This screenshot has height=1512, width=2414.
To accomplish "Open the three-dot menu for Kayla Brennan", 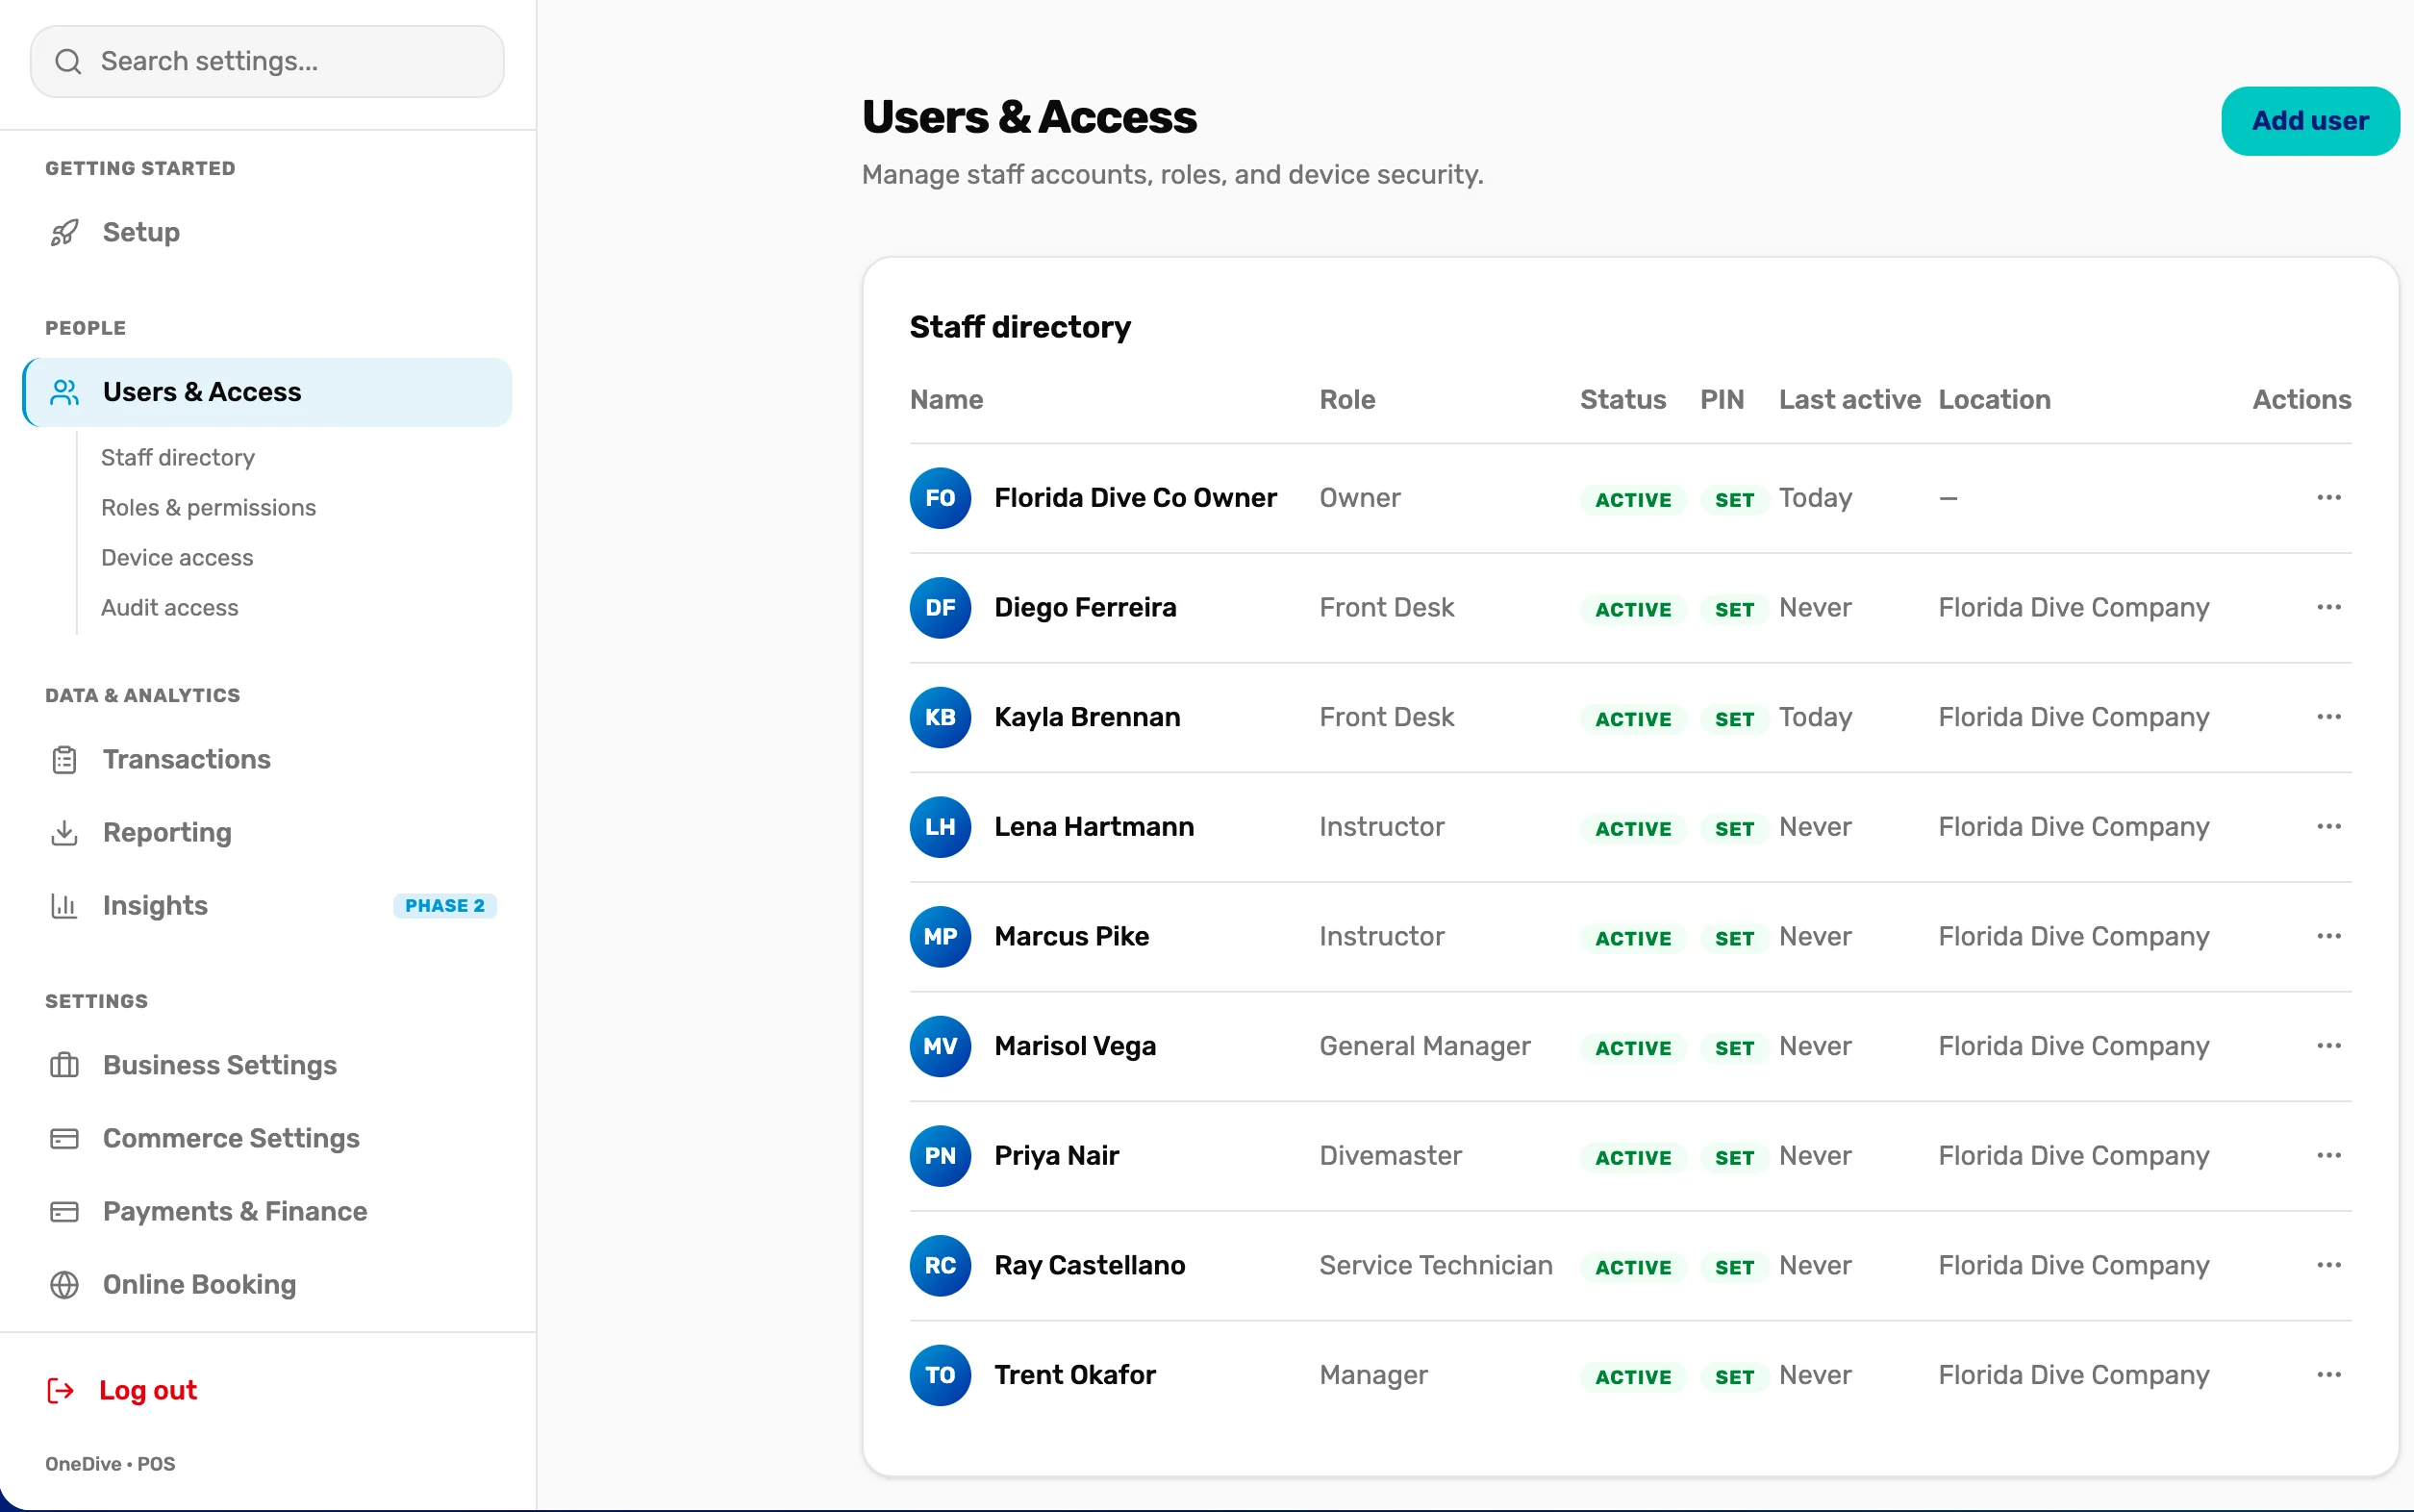I will 2328,717.
